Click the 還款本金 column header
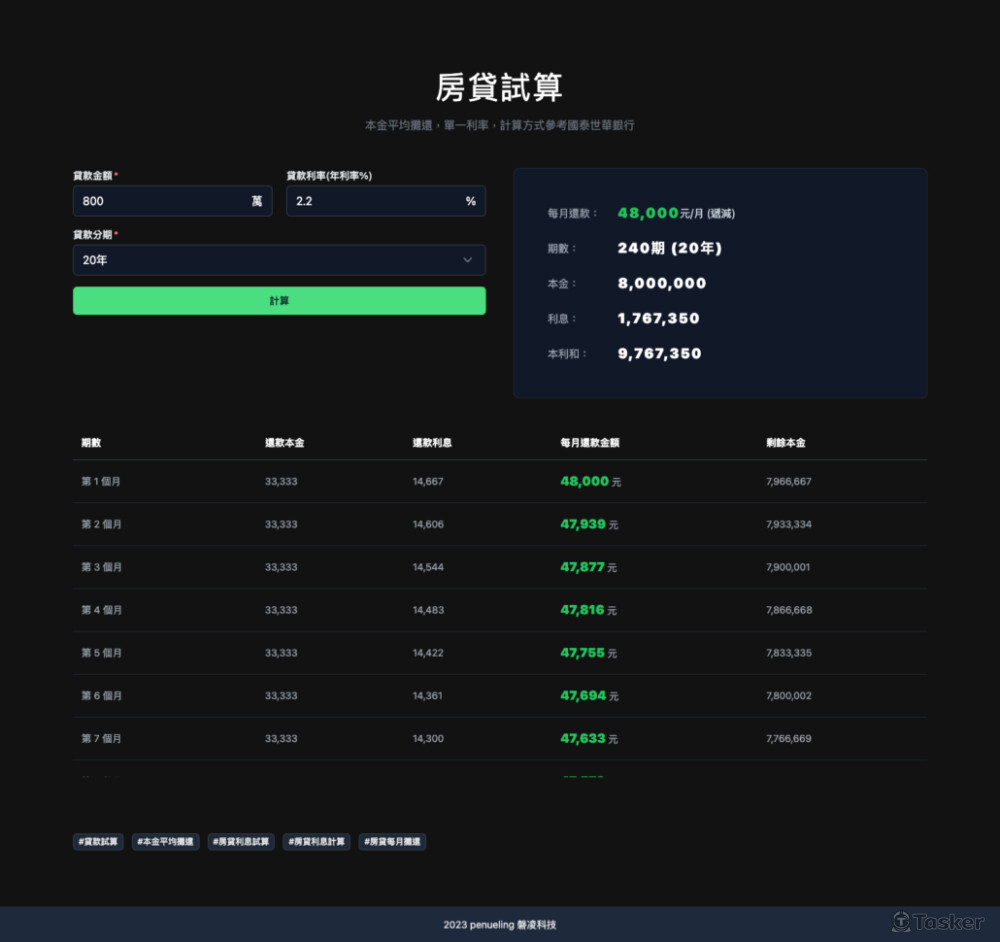Viewport: 1000px width, 942px height. pyautogui.click(x=284, y=442)
